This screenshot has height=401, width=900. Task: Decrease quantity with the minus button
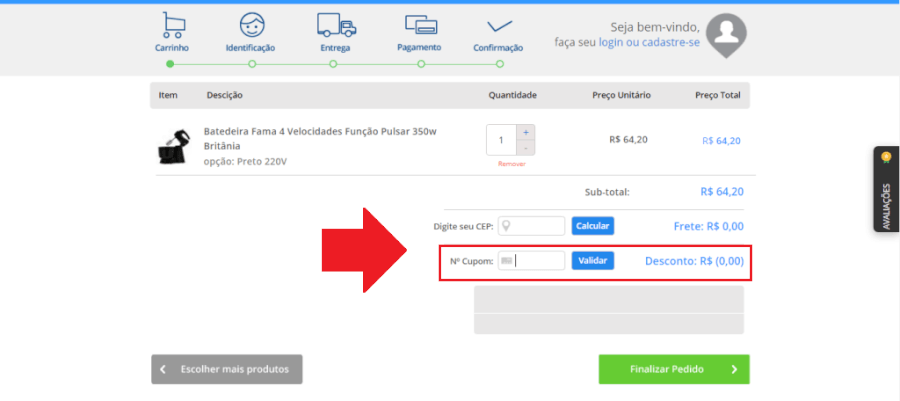point(526,147)
